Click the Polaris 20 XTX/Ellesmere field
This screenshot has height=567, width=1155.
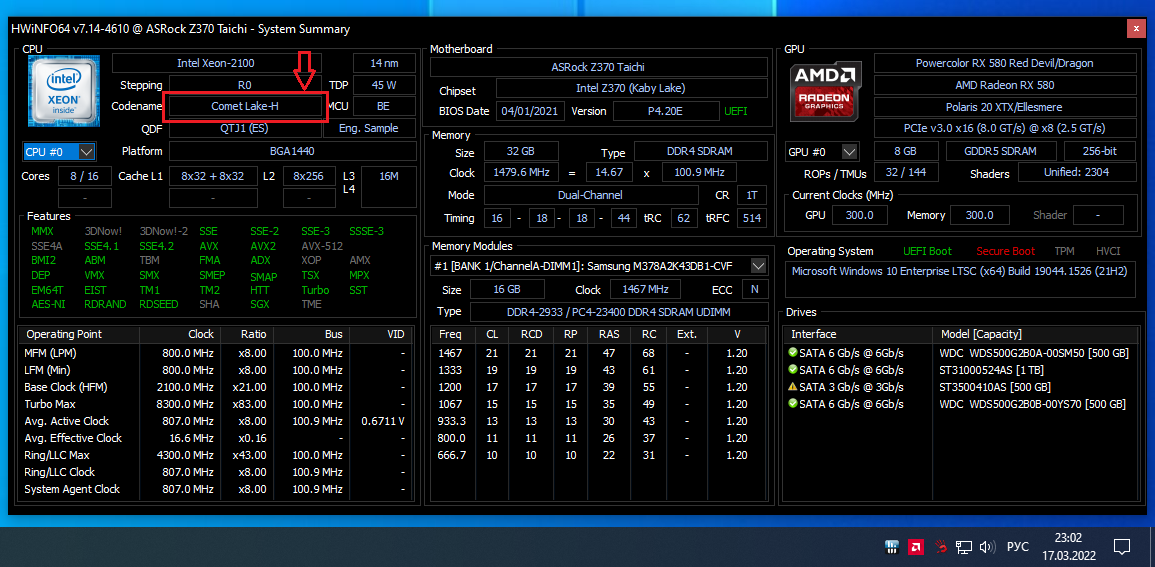(1005, 106)
